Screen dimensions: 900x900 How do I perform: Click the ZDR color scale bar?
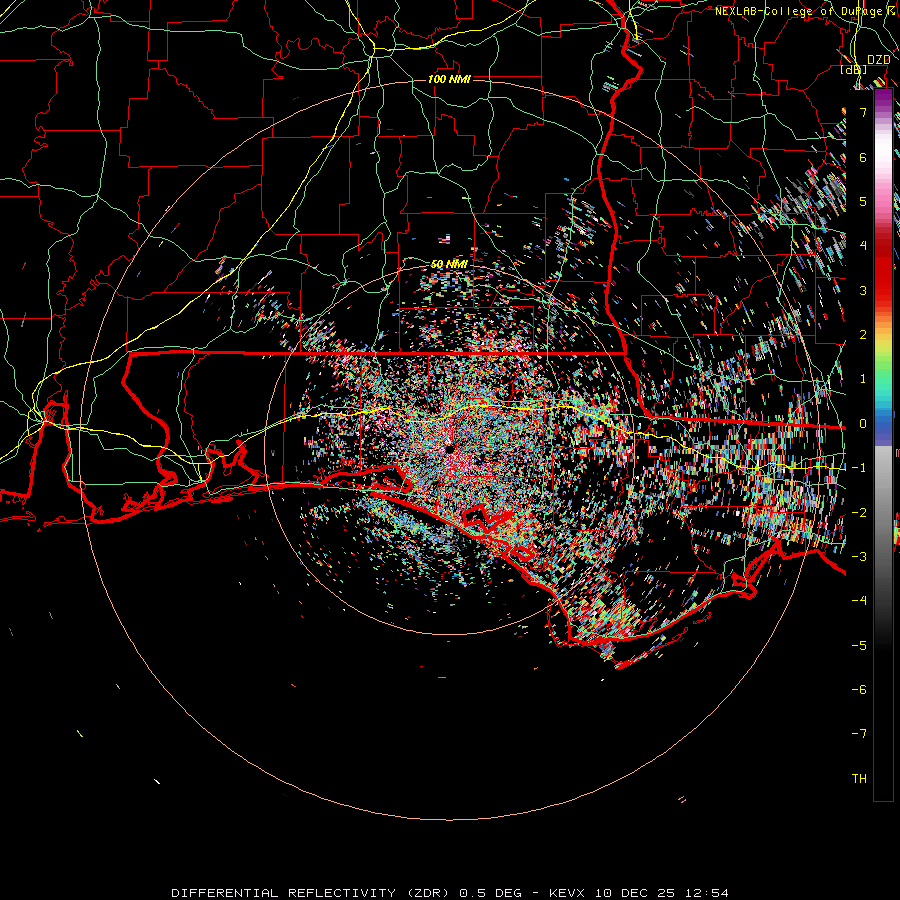coord(883,445)
